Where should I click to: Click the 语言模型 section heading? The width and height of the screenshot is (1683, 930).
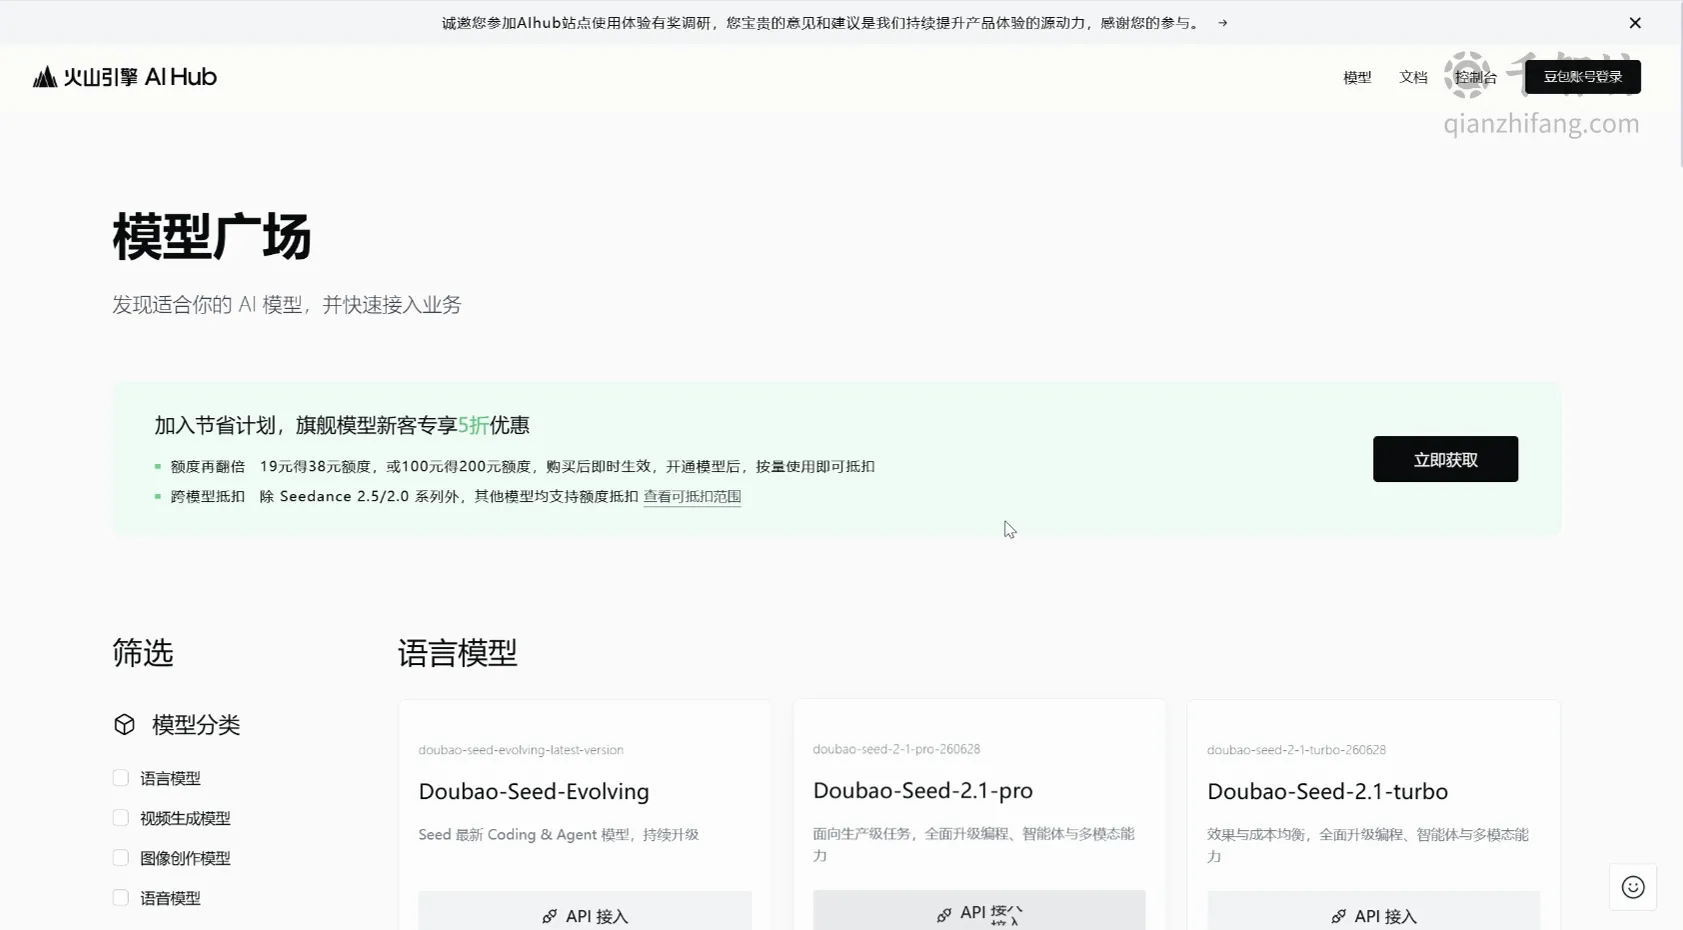457,653
